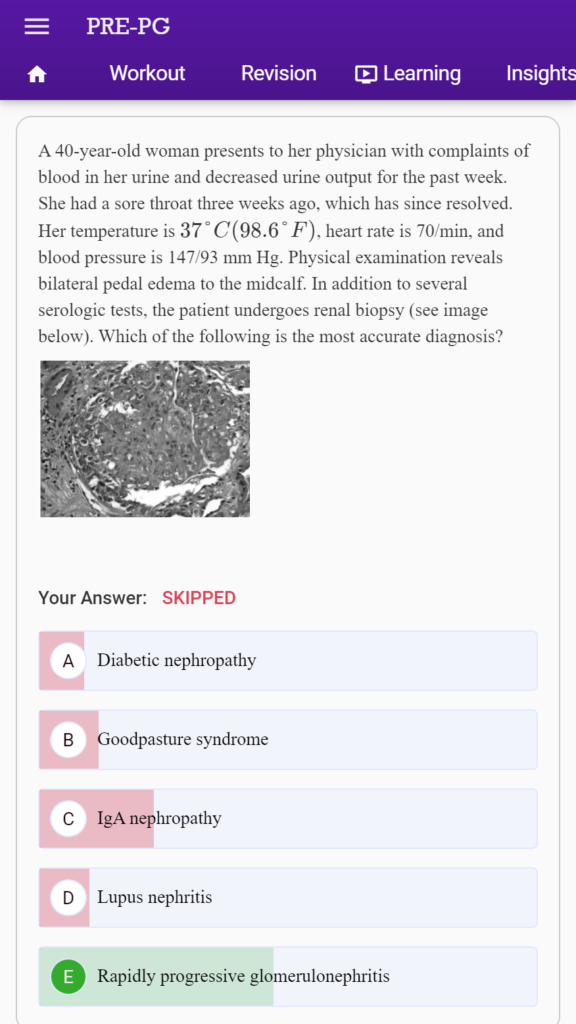Screen dimensions: 576x1024
Task: Choose IgA nephropathy answer option
Action: pyautogui.click(x=288, y=819)
